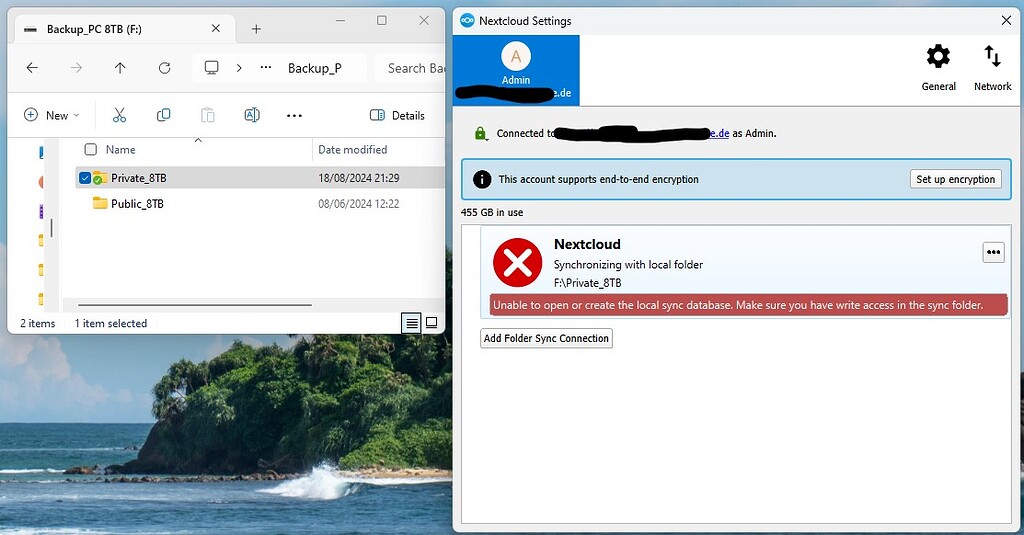Click the Search box in Explorer
This screenshot has height=535, width=1024.
(x=414, y=68)
